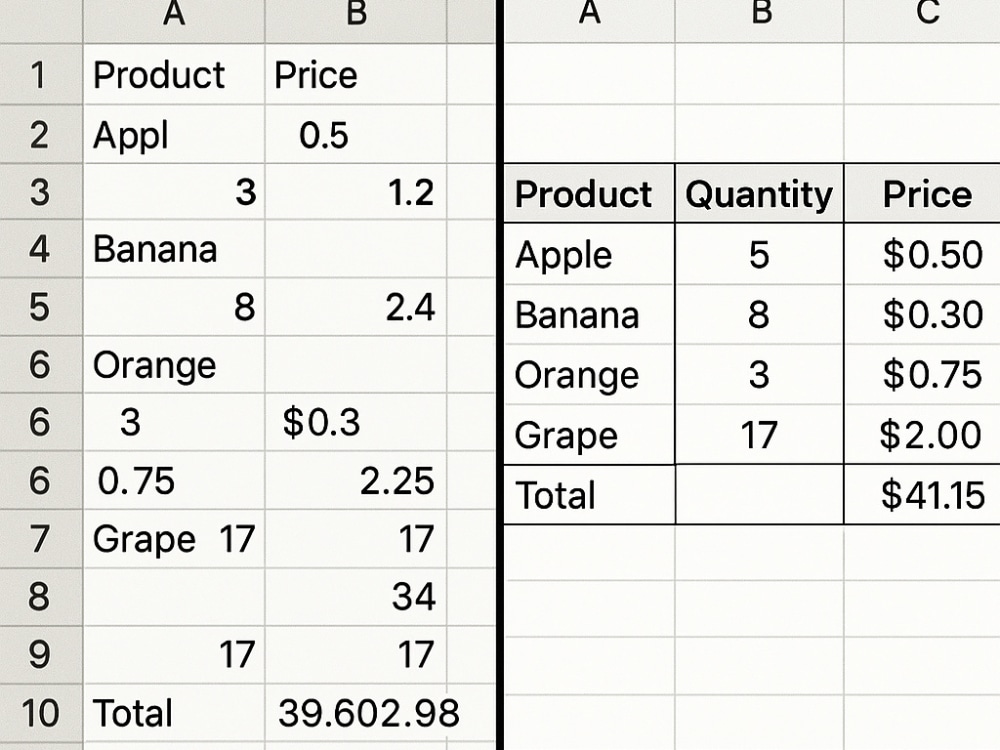Viewport: 1000px width, 750px height.
Task: Click the left sheet Price header cell
Action: coord(355,75)
